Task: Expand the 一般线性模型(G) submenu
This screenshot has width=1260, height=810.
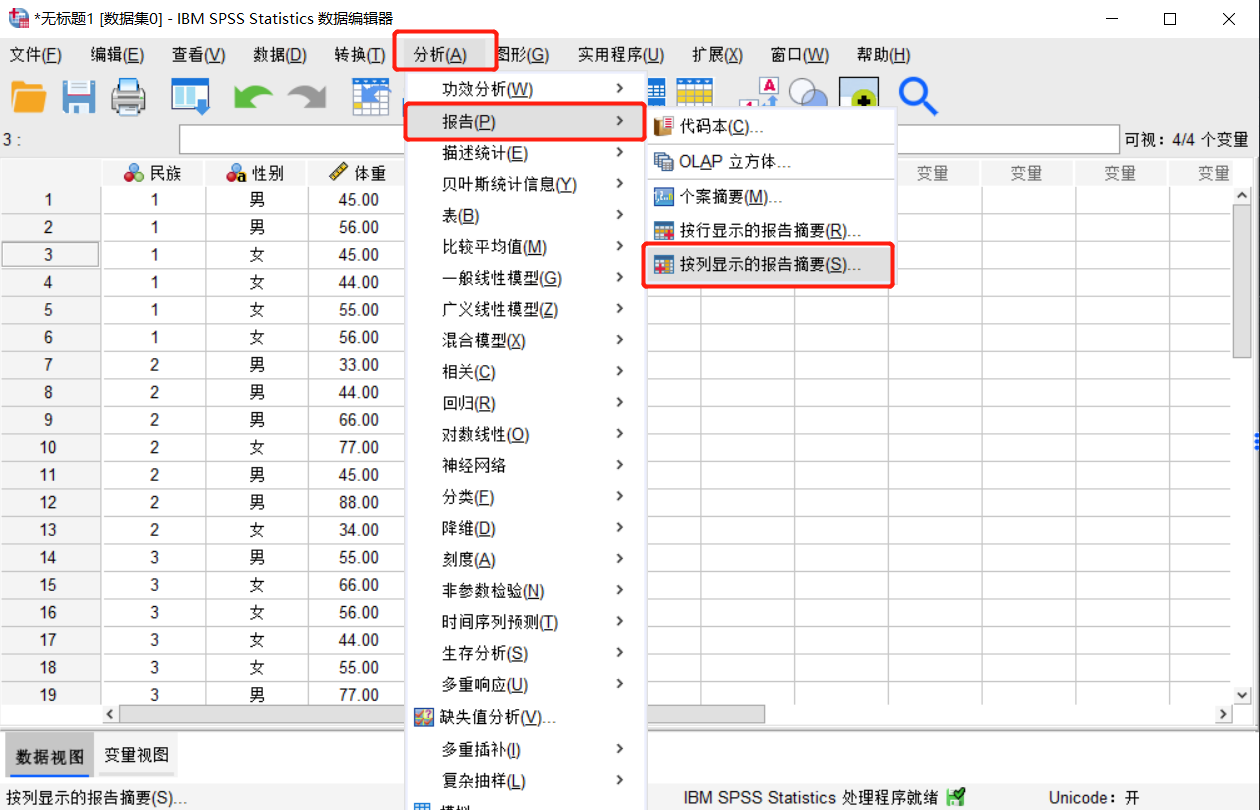Action: 526,278
